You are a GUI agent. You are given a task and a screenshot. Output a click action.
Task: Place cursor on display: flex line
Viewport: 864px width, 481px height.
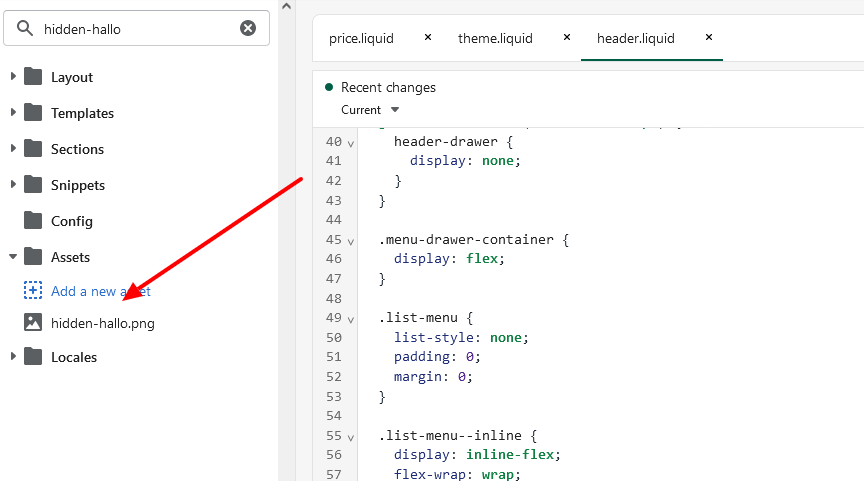449,259
